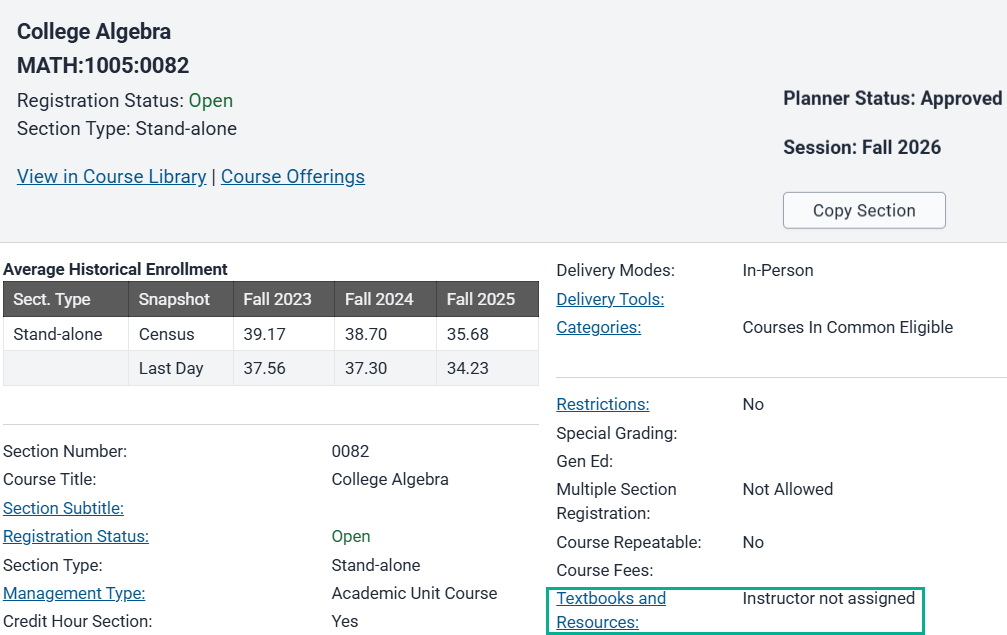Click the Section Subtitle link
The height and width of the screenshot is (635, 1007).
63,508
